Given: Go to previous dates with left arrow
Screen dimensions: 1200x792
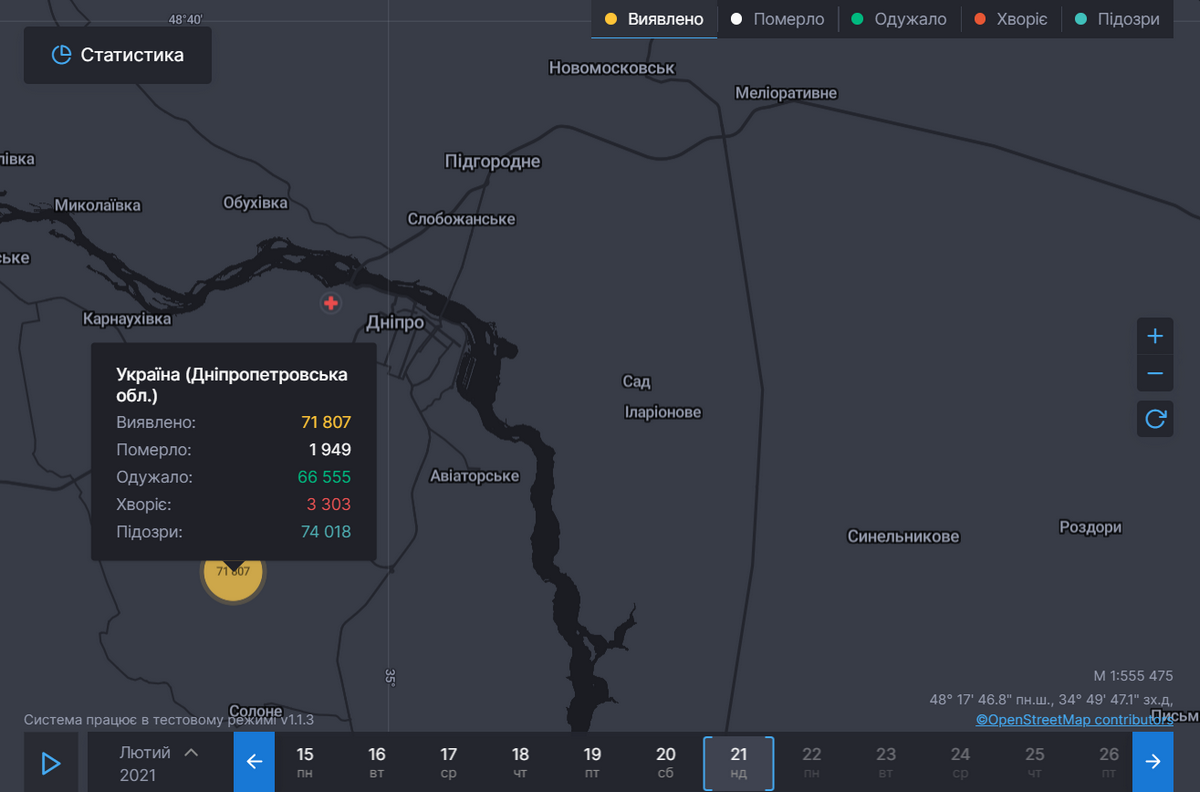Looking at the screenshot, I should click(x=254, y=762).
